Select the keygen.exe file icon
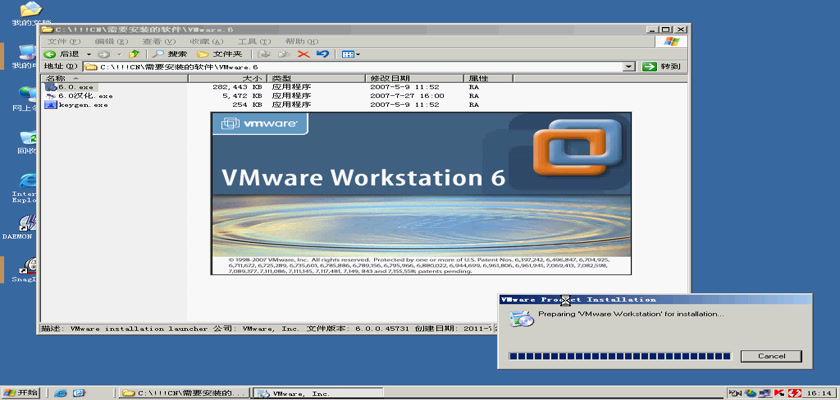 pos(51,105)
